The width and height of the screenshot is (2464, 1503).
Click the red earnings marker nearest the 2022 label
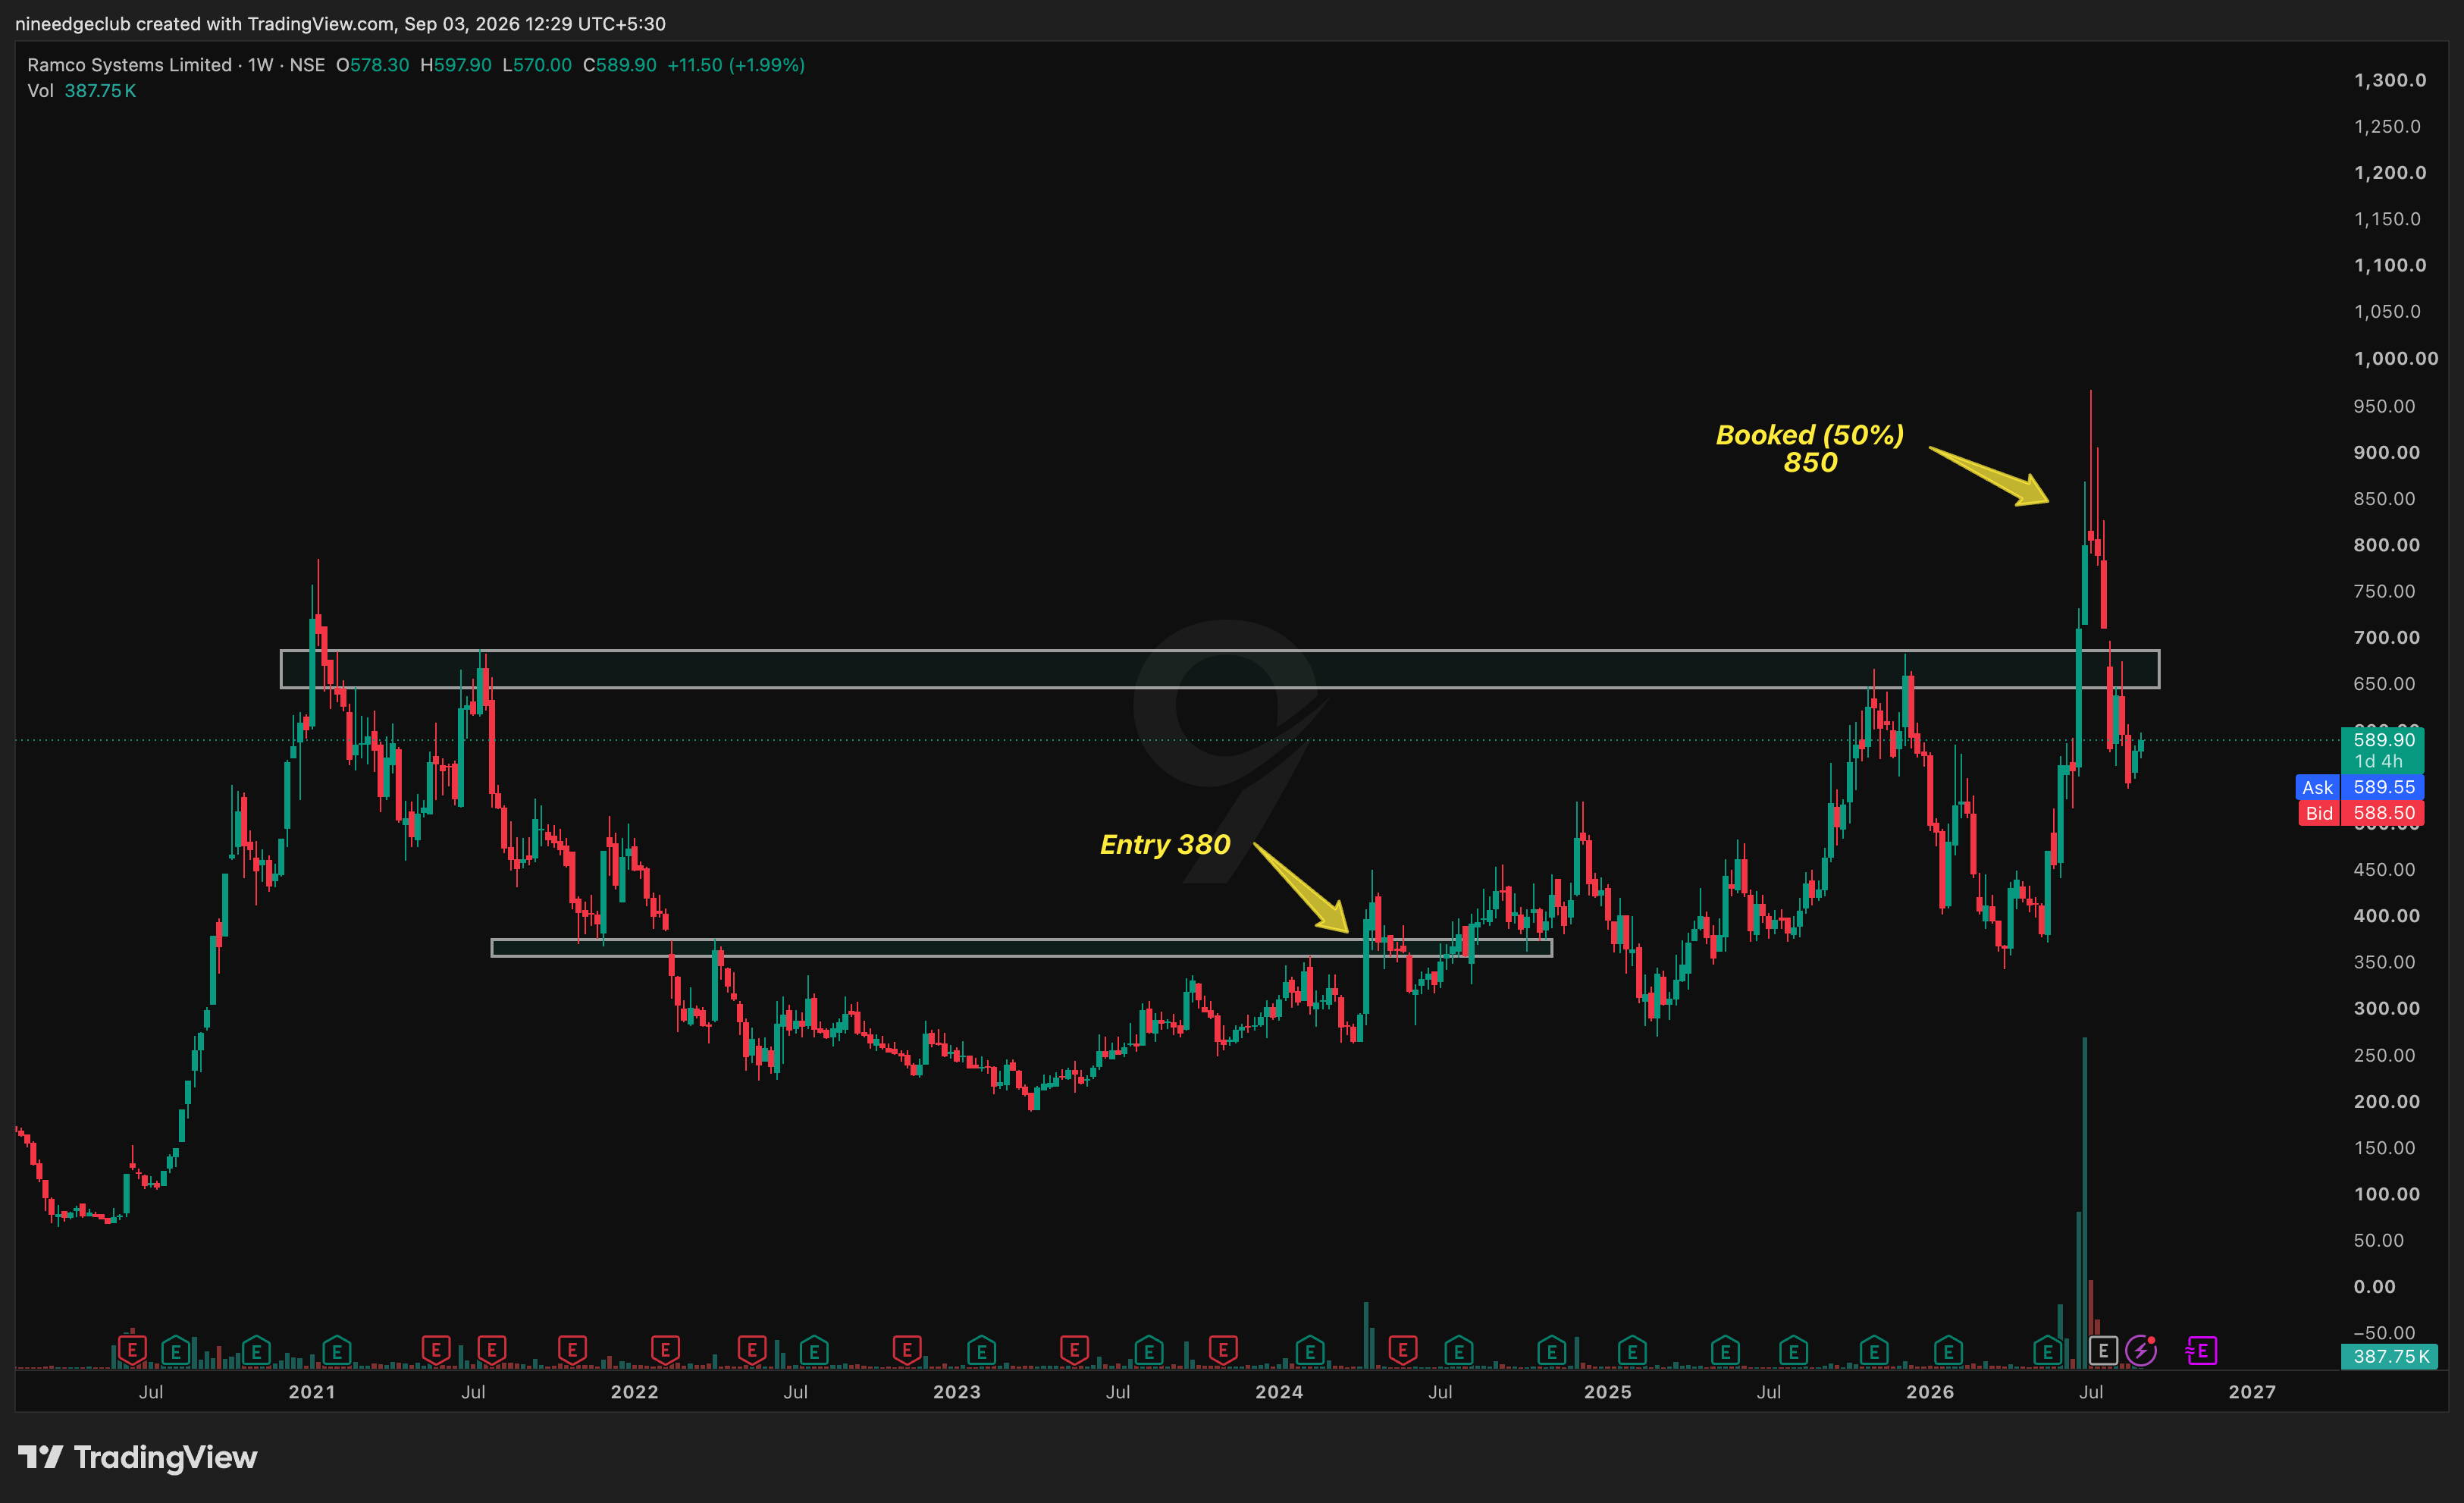pos(665,1351)
